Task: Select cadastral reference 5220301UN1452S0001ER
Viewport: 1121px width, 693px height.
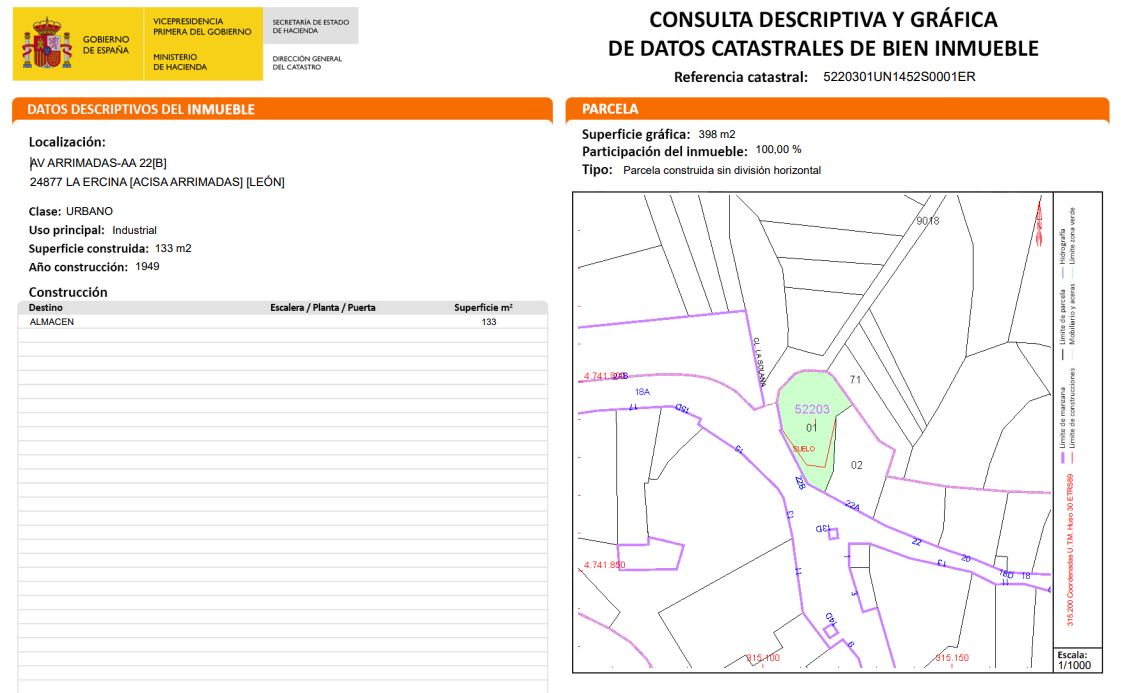Action: click(x=899, y=77)
